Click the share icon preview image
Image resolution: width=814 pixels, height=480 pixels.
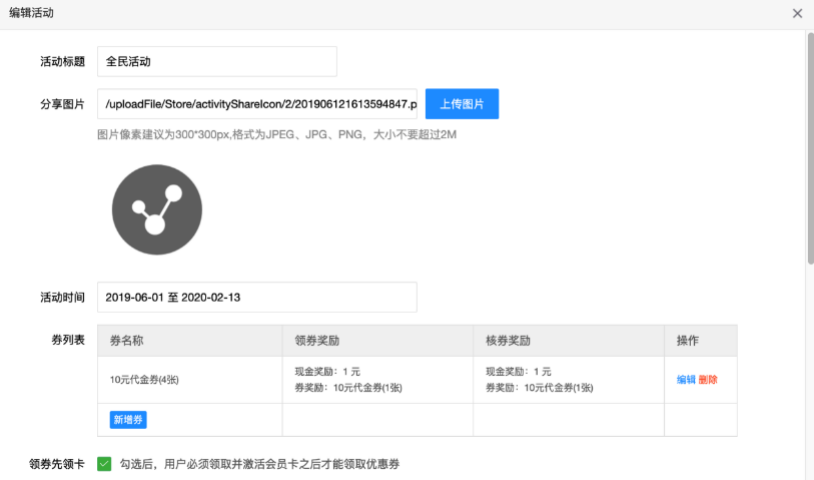(x=157, y=210)
